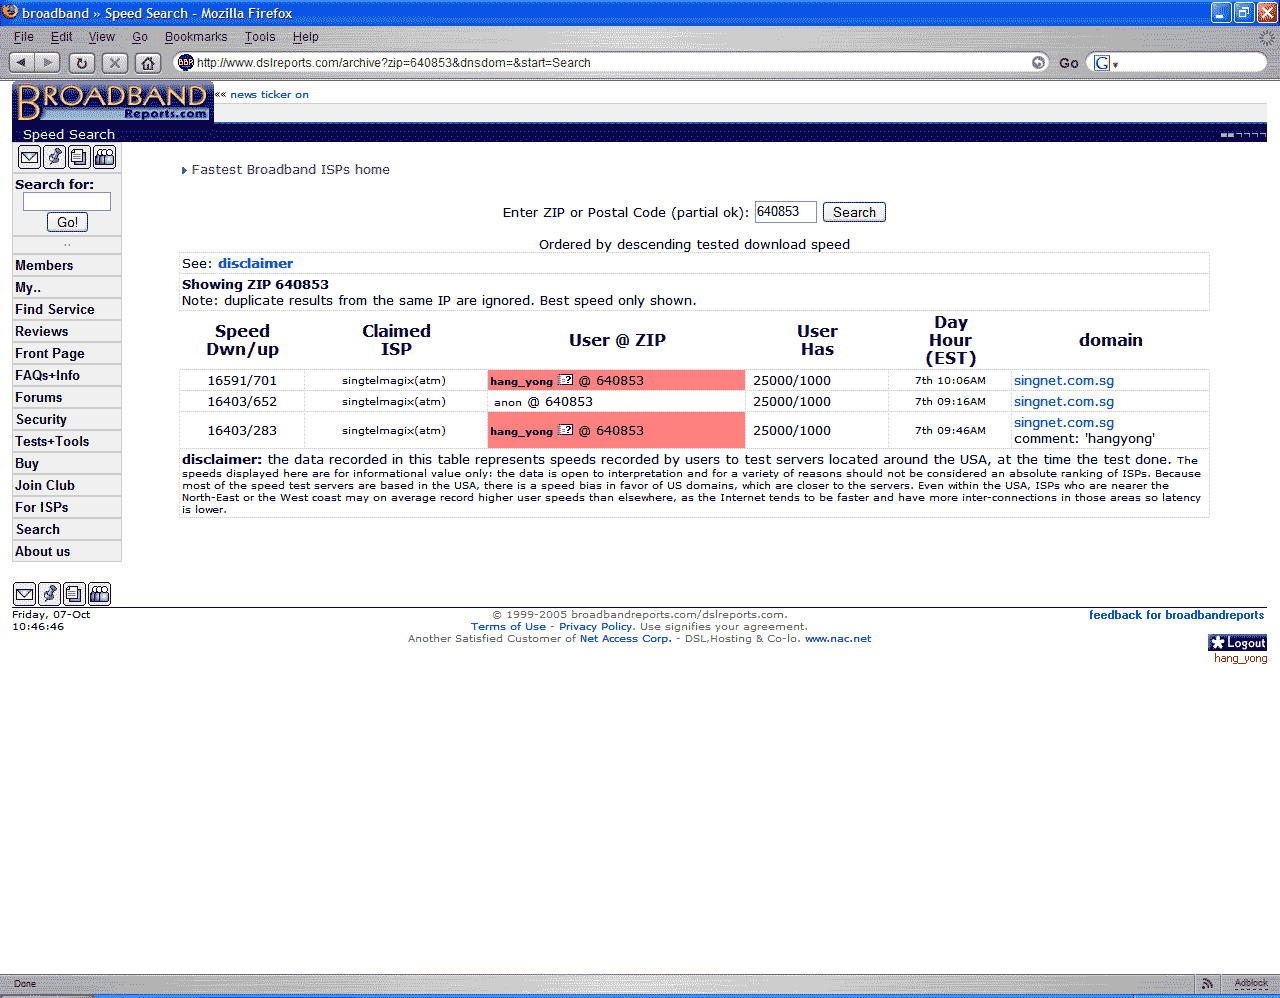Viewport: 1280px width, 998px height.
Task: Open the Bookmarks menu
Action: [x=196, y=37]
